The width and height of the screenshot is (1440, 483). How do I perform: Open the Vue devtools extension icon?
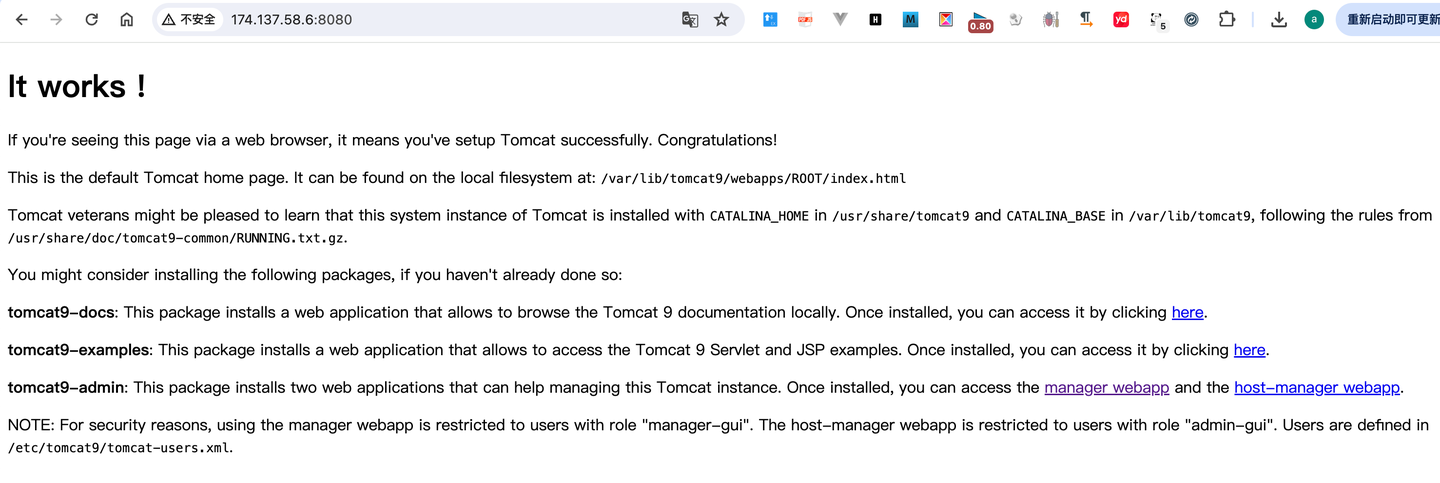point(840,19)
